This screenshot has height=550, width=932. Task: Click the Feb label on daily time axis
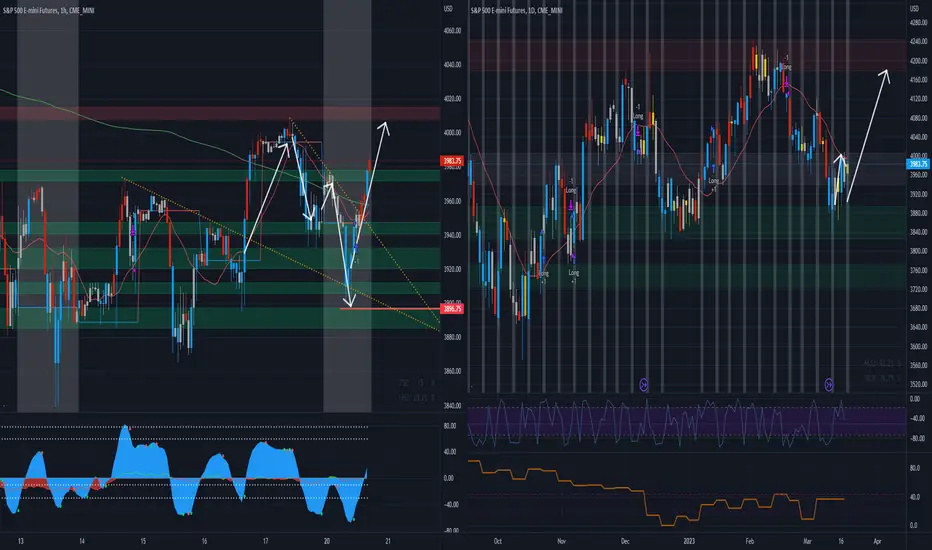pos(750,541)
